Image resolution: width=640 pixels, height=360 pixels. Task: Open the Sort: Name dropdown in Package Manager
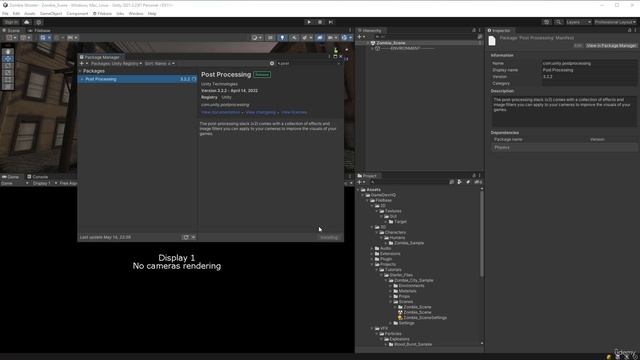click(x=160, y=64)
